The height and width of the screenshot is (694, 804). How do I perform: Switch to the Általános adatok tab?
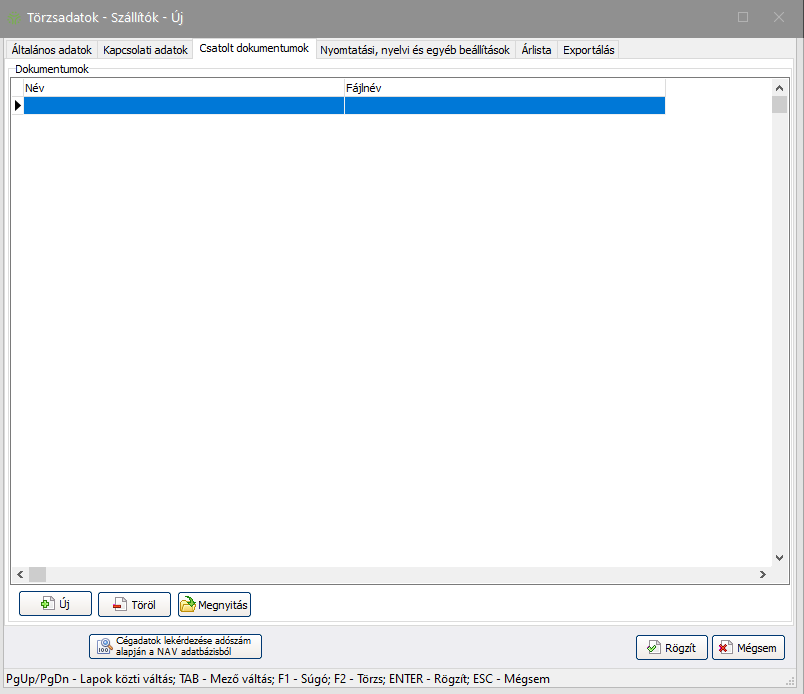coord(51,49)
